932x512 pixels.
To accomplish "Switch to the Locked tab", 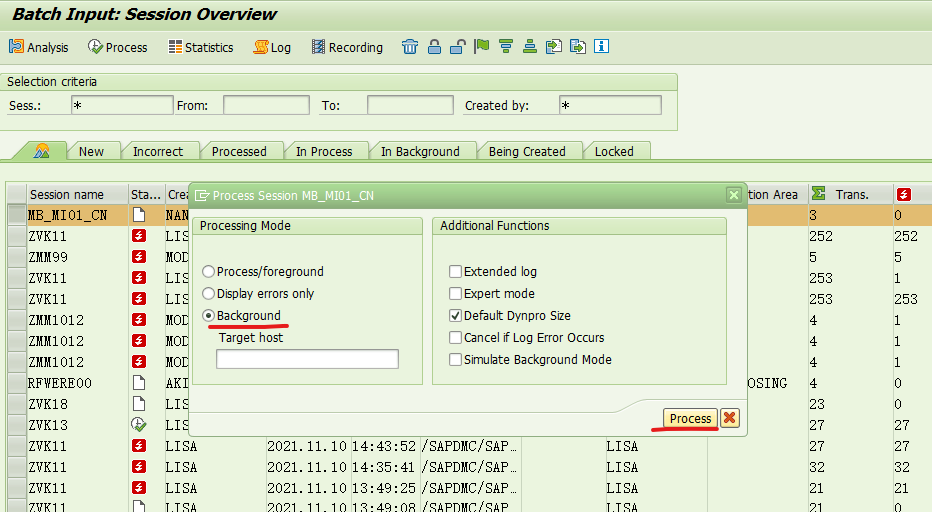I will point(614,151).
